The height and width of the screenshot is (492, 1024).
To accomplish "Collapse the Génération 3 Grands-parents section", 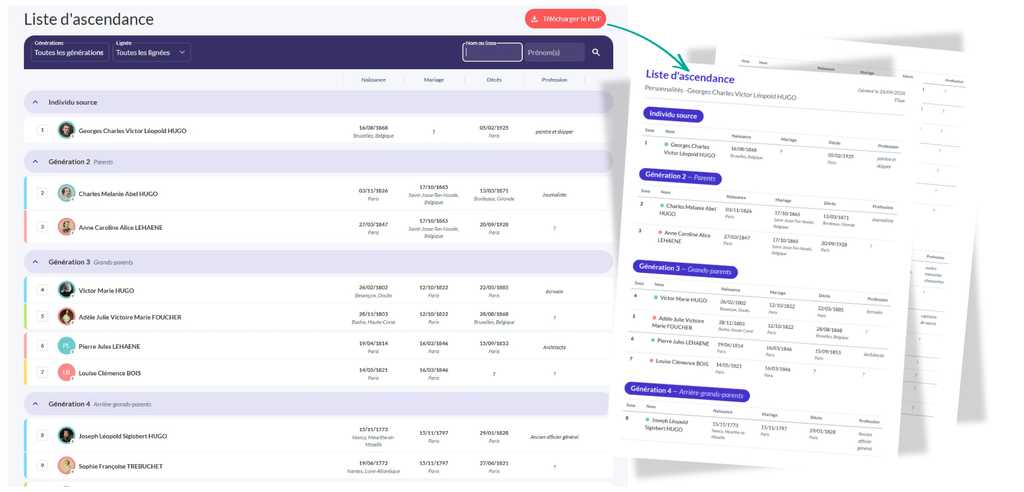I will pos(36,261).
